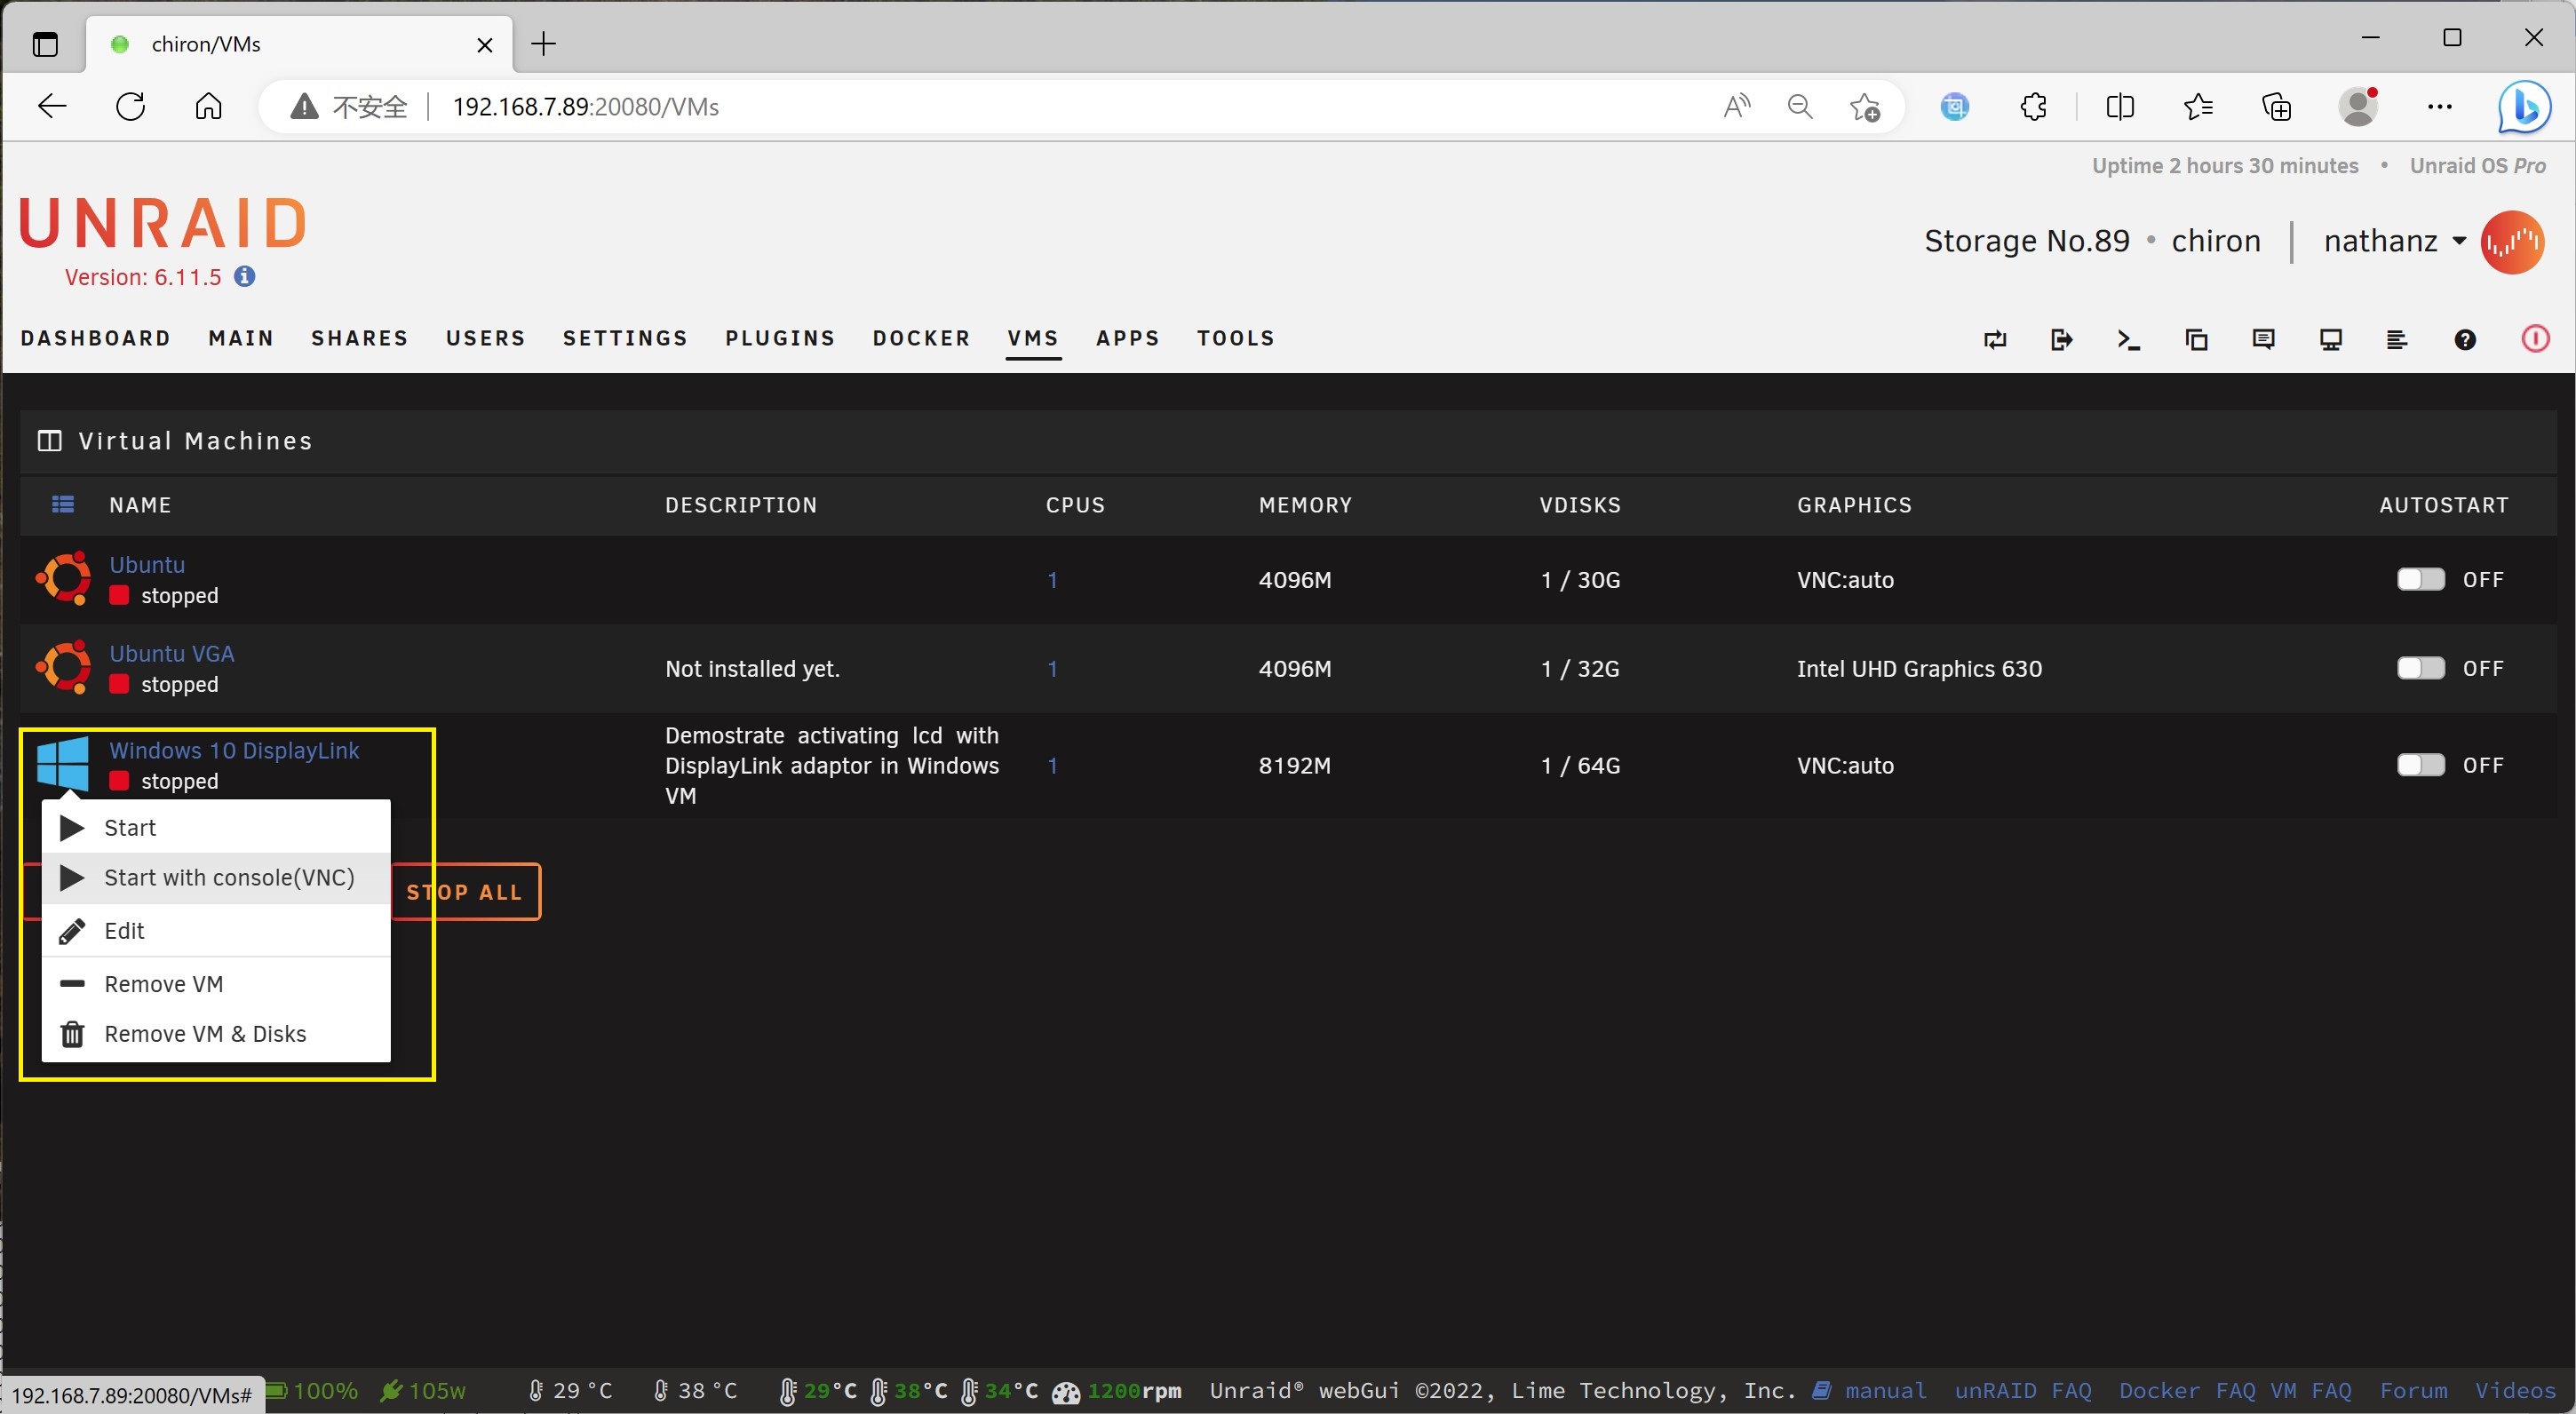This screenshot has height=1414, width=2576.
Task: Click the logout icon in toolbar
Action: click(x=2061, y=339)
